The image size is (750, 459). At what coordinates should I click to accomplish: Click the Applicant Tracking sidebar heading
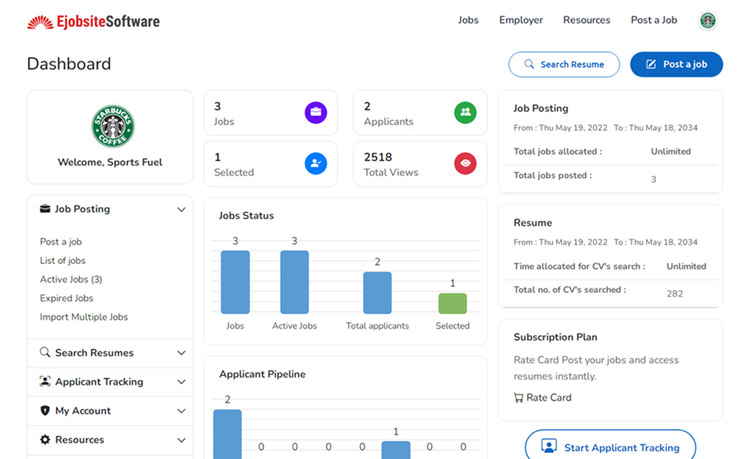[99, 382]
